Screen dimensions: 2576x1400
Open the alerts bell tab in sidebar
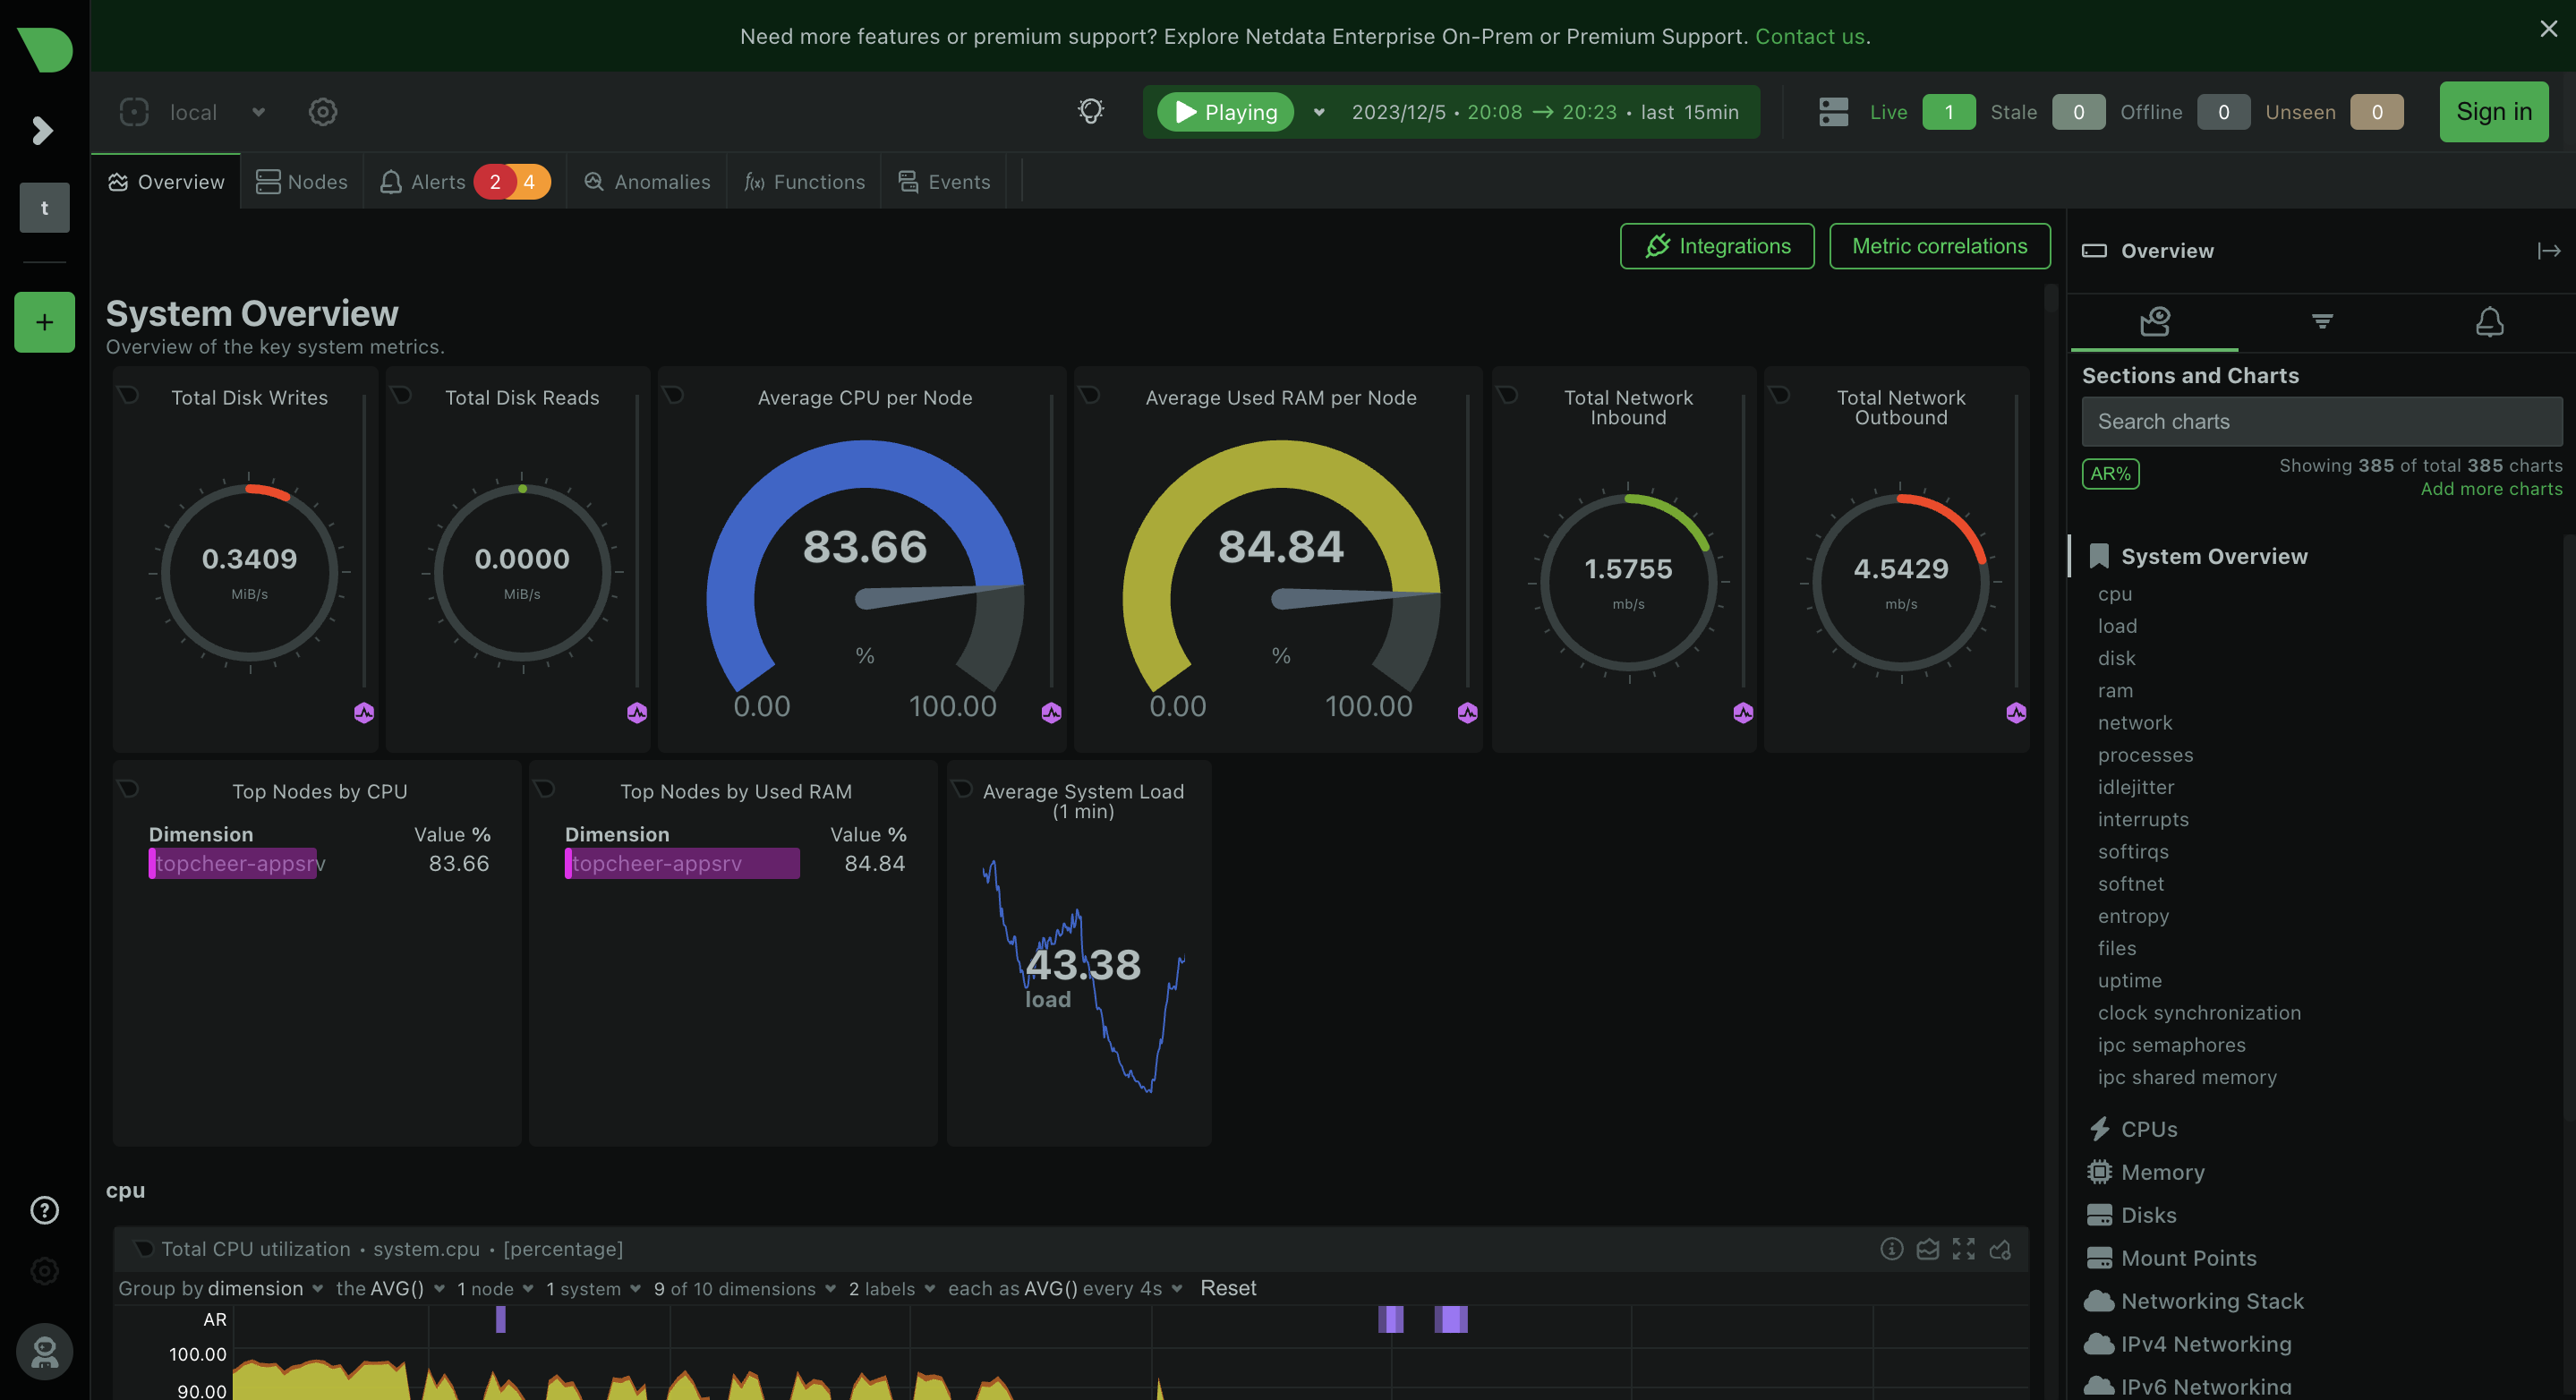click(x=2489, y=321)
